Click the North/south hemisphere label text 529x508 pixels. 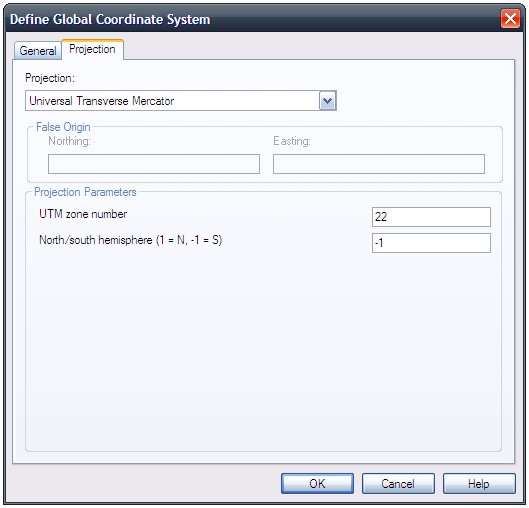click(131, 240)
